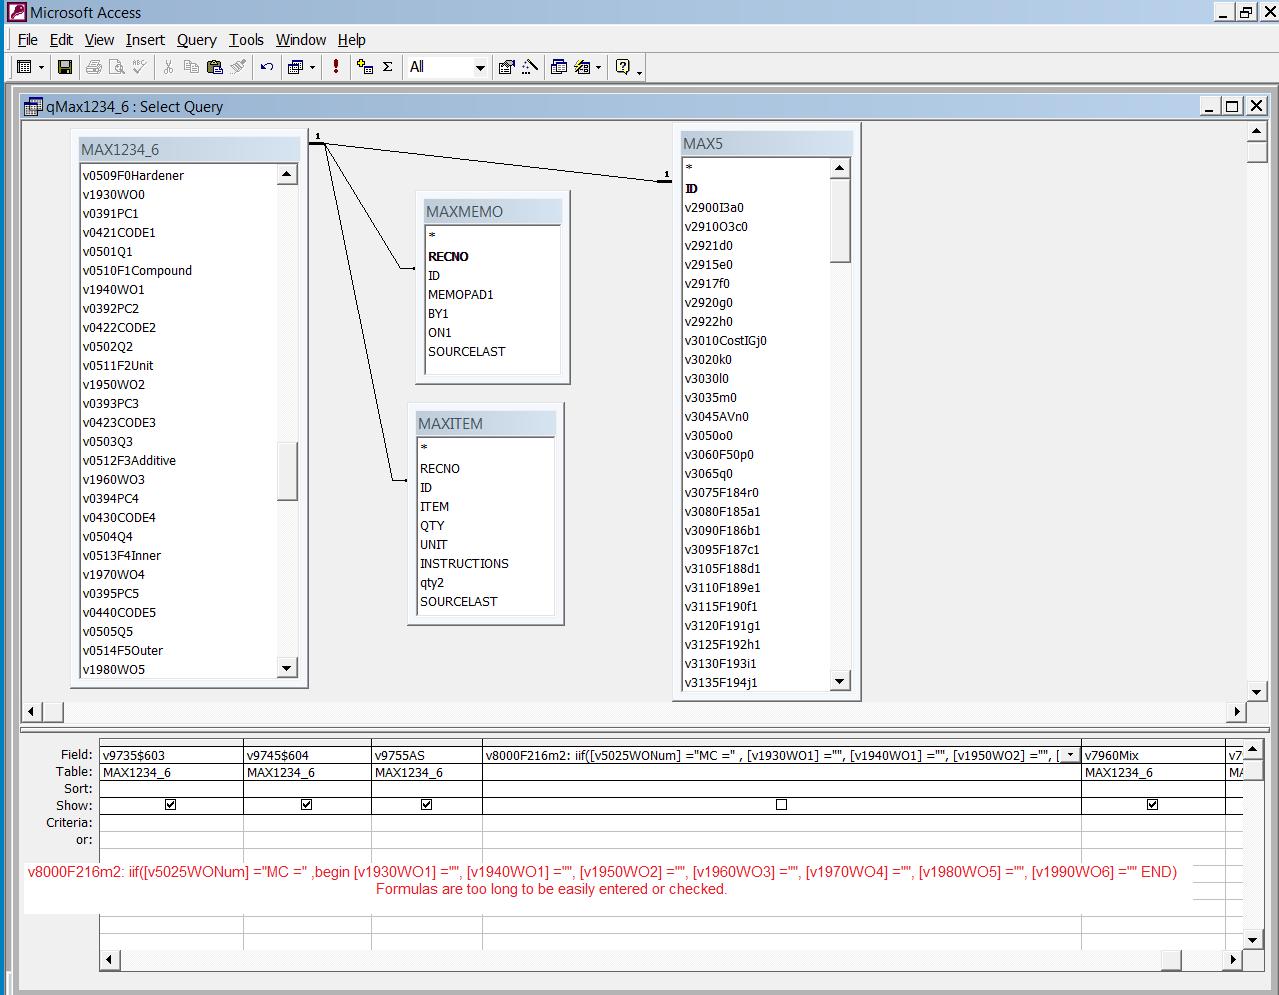Show the Database Window icon
Image resolution: width=1279 pixels, height=995 pixels.
click(x=559, y=67)
